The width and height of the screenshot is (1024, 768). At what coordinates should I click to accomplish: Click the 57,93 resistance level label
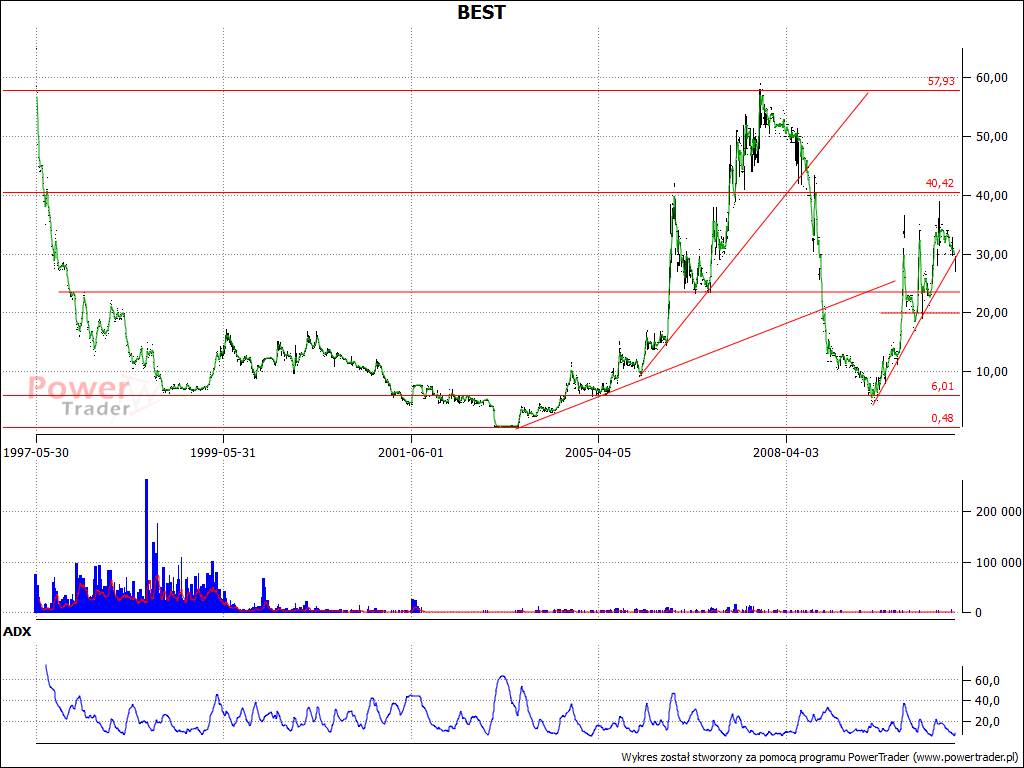coord(941,82)
